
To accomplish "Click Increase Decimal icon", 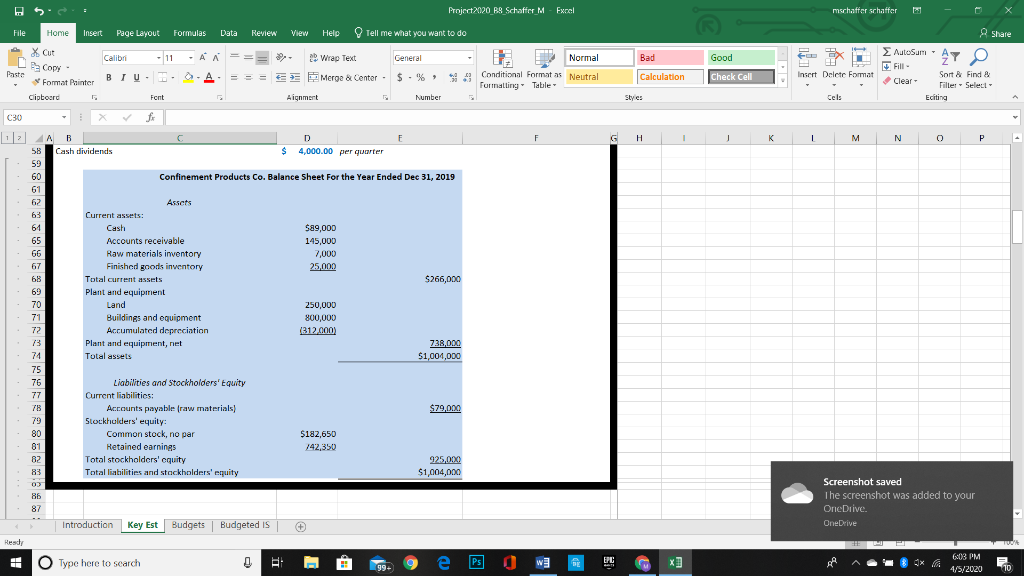I will (453, 78).
